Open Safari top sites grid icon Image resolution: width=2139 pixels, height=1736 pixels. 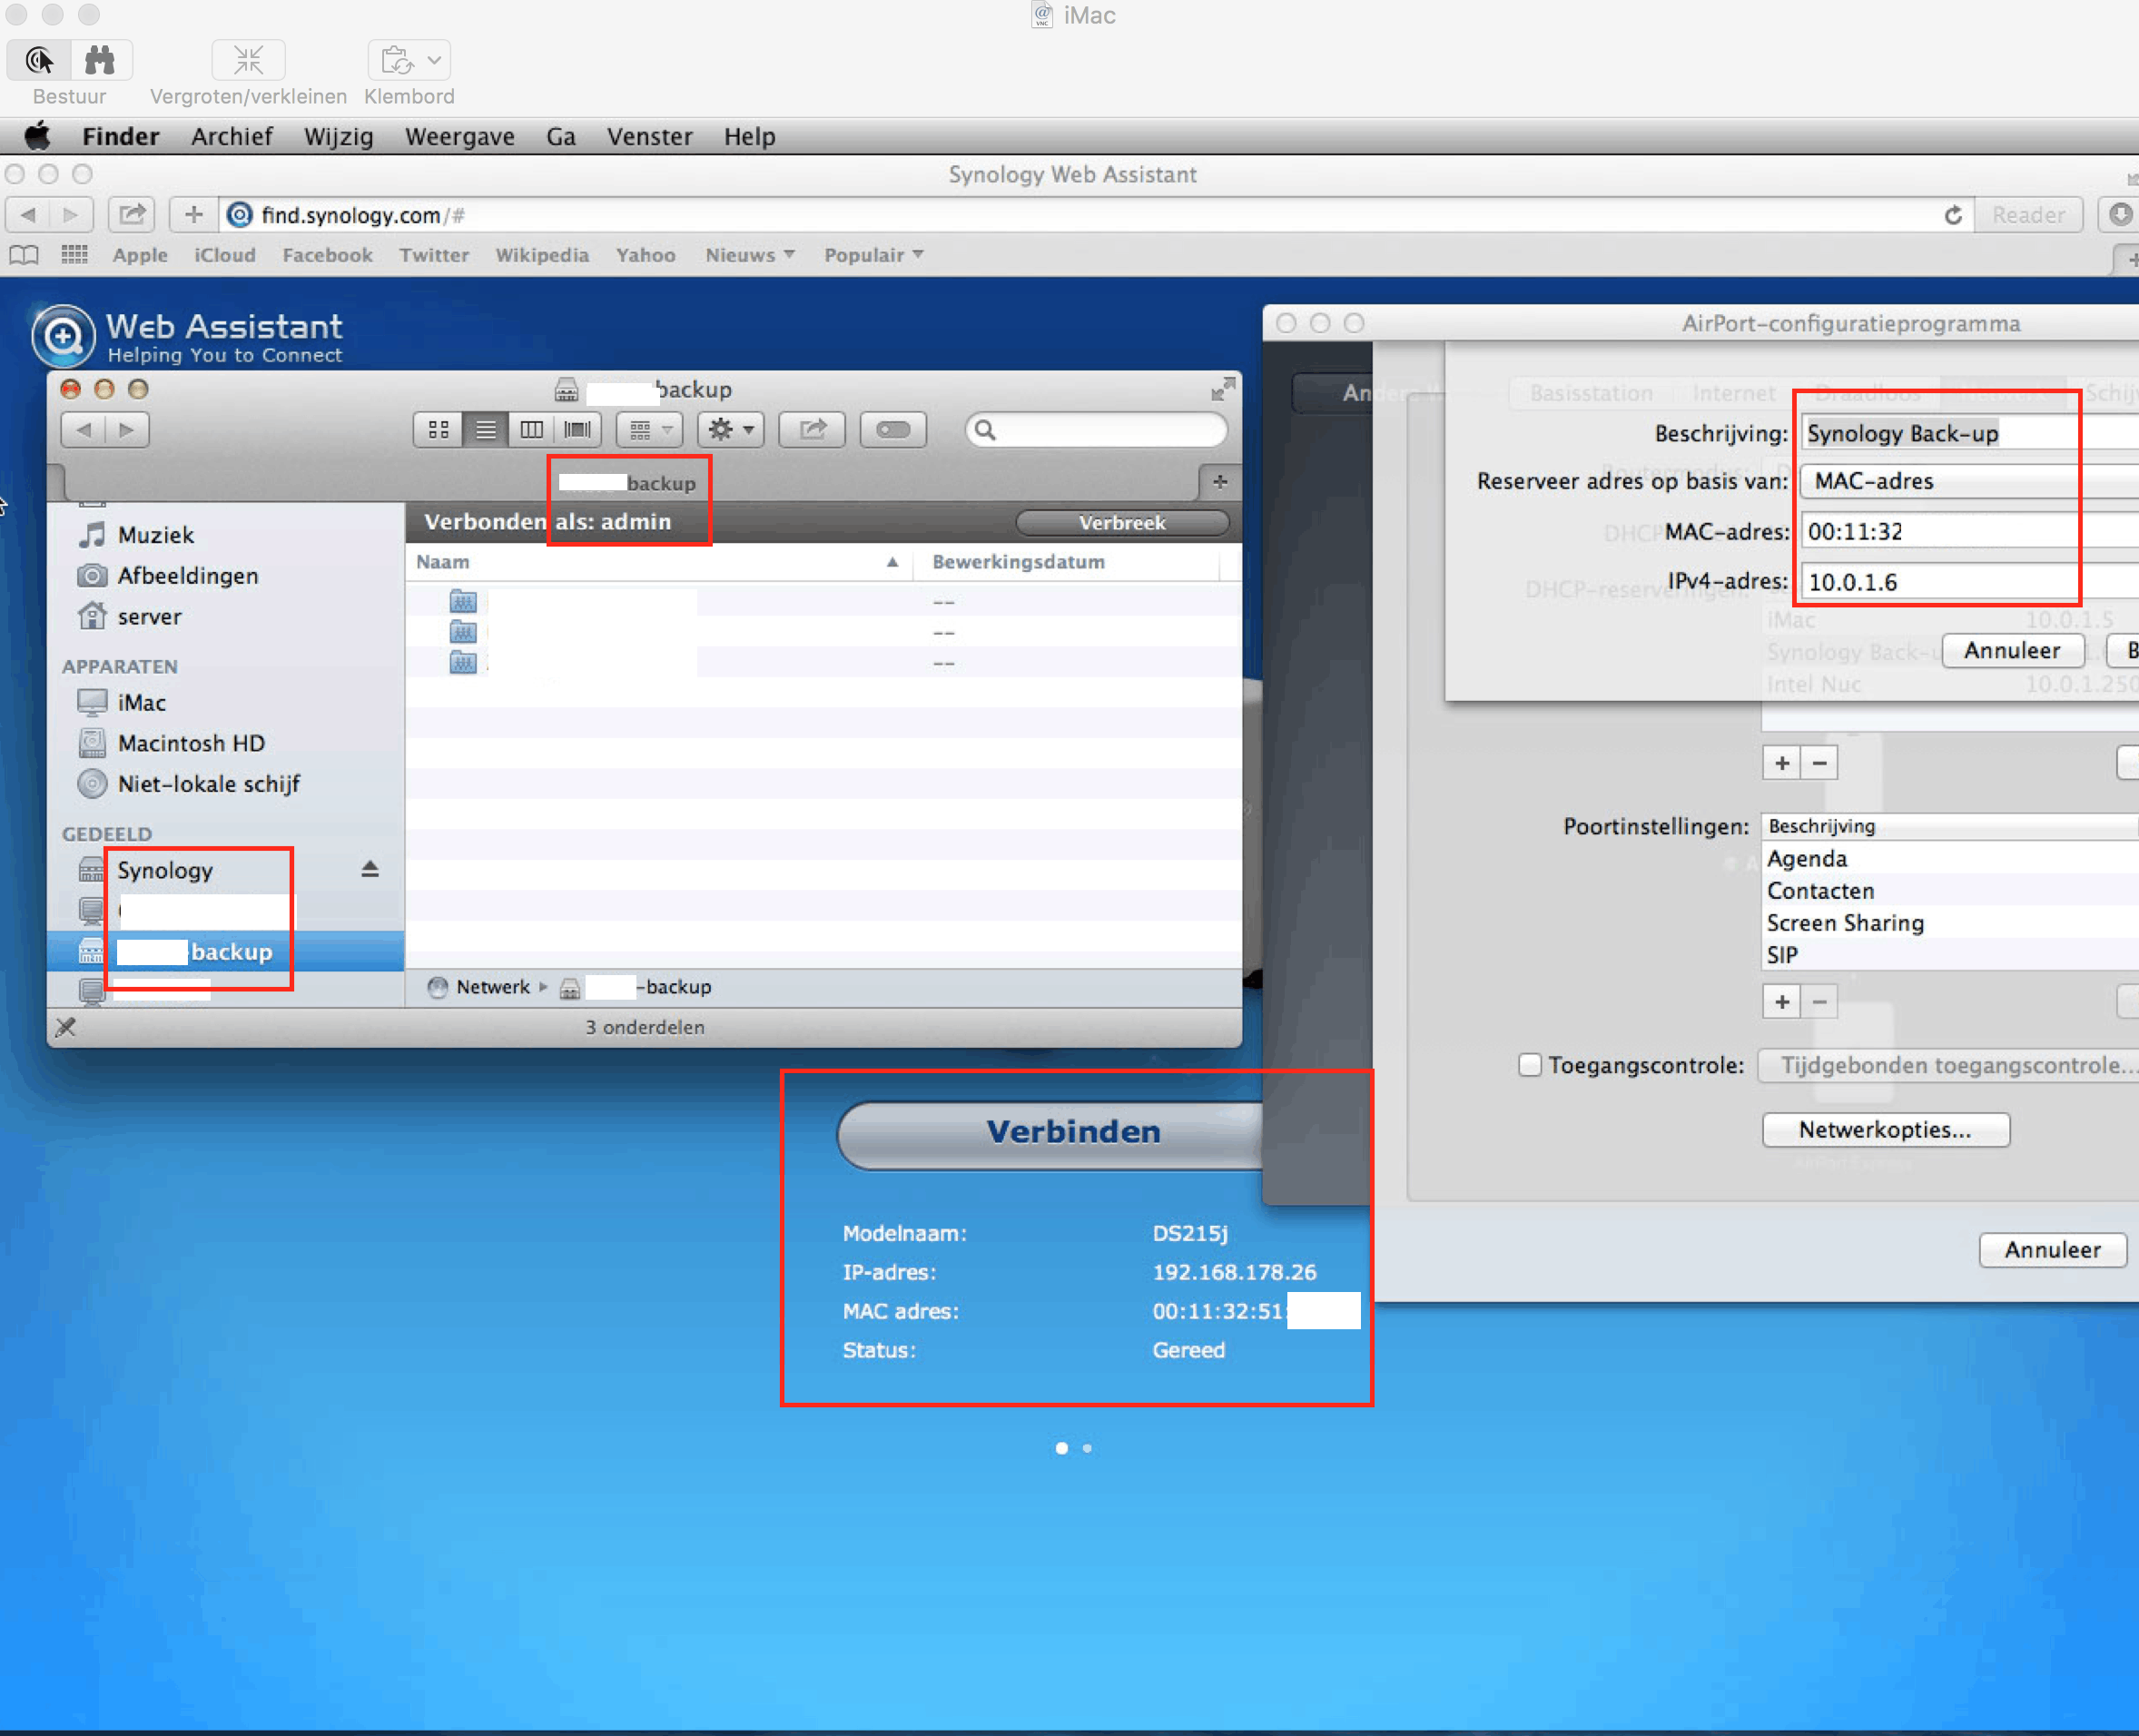click(74, 255)
